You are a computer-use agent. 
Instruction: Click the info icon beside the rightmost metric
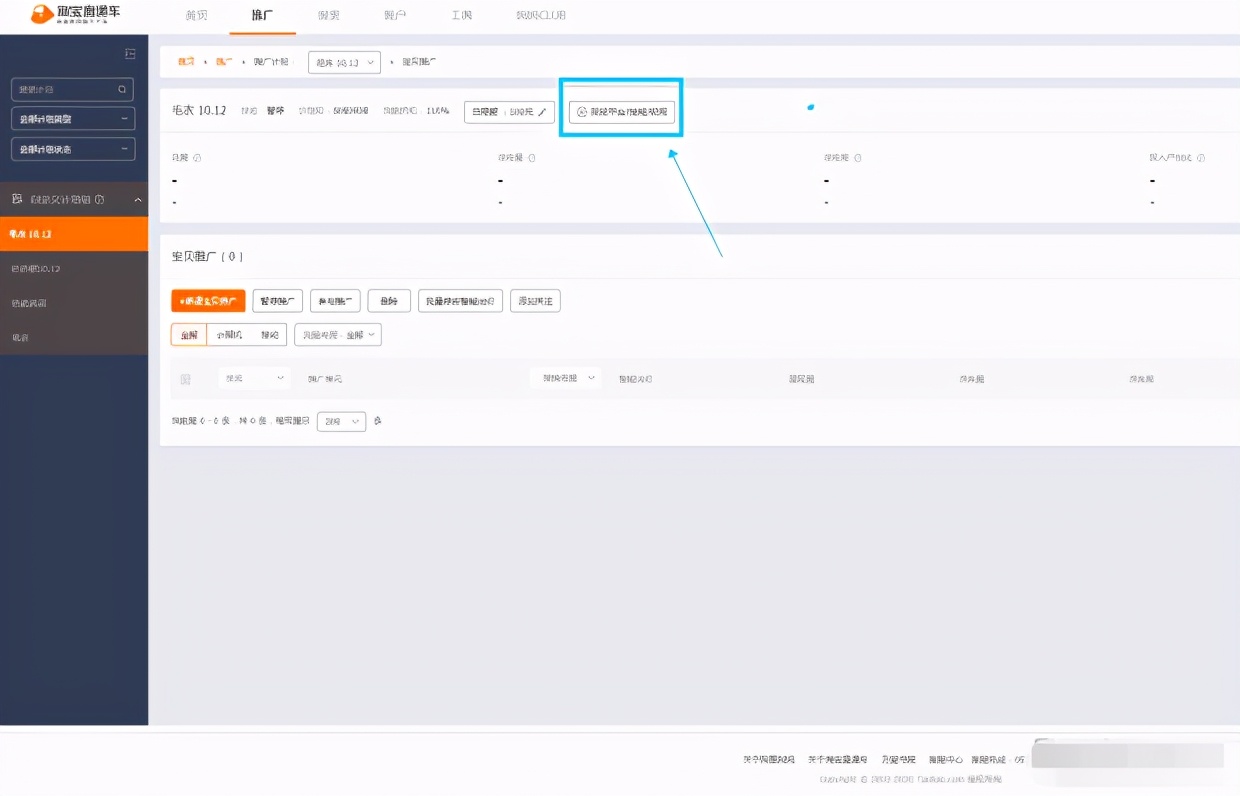coord(1201,158)
